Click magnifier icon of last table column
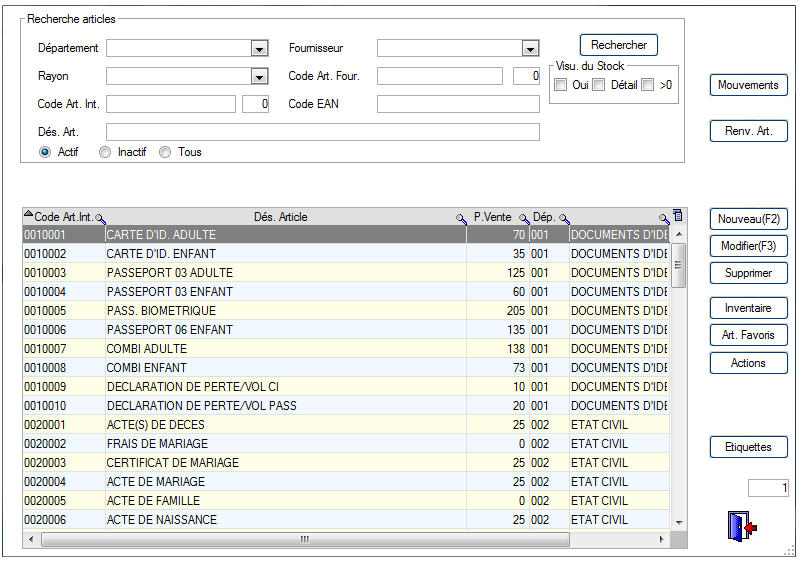This screenshot has height=562, width=803. click(664, 219)
